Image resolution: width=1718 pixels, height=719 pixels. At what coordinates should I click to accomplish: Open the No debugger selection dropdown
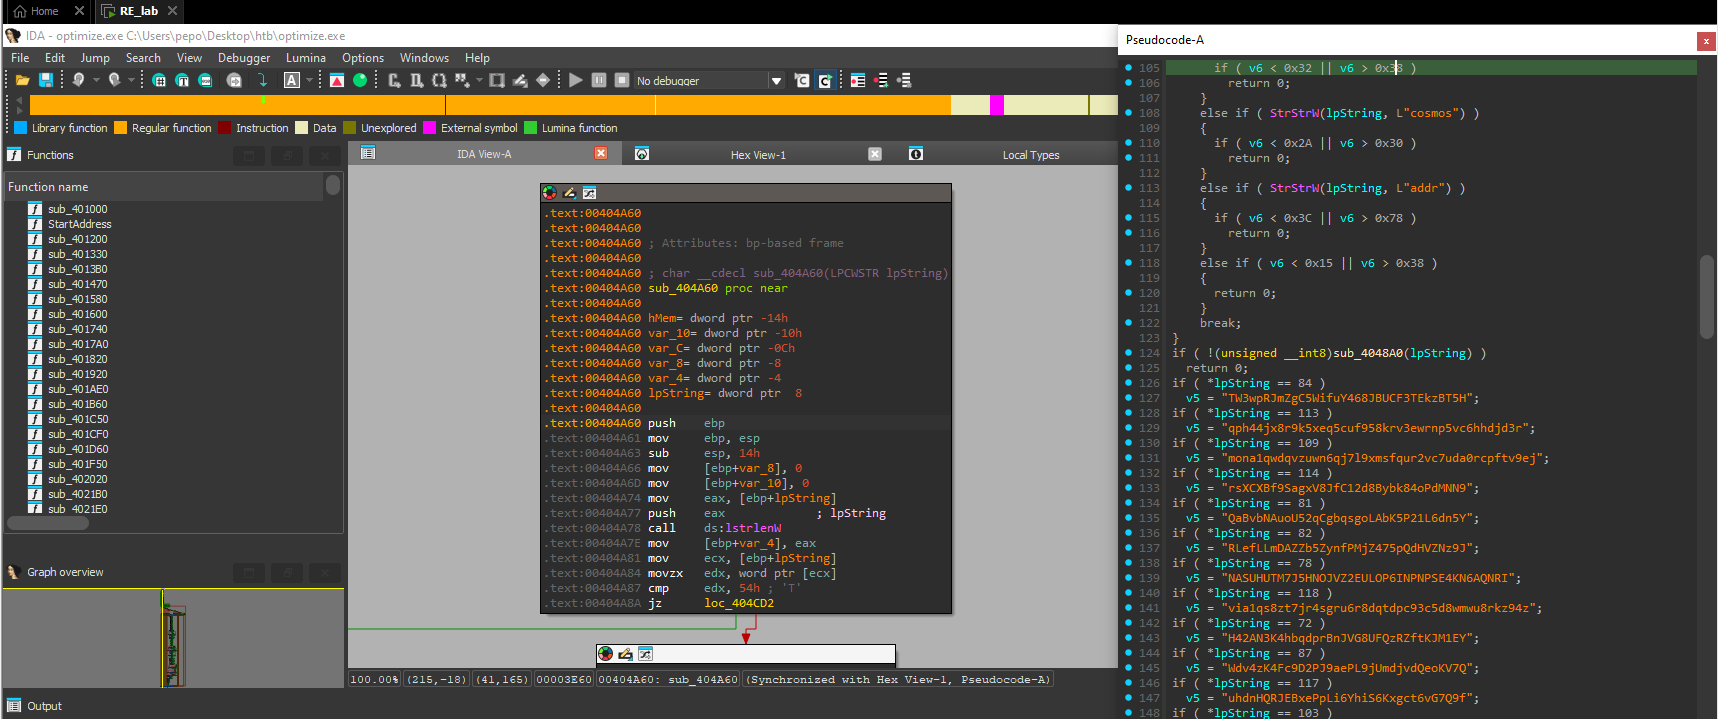tap(776, 81)
